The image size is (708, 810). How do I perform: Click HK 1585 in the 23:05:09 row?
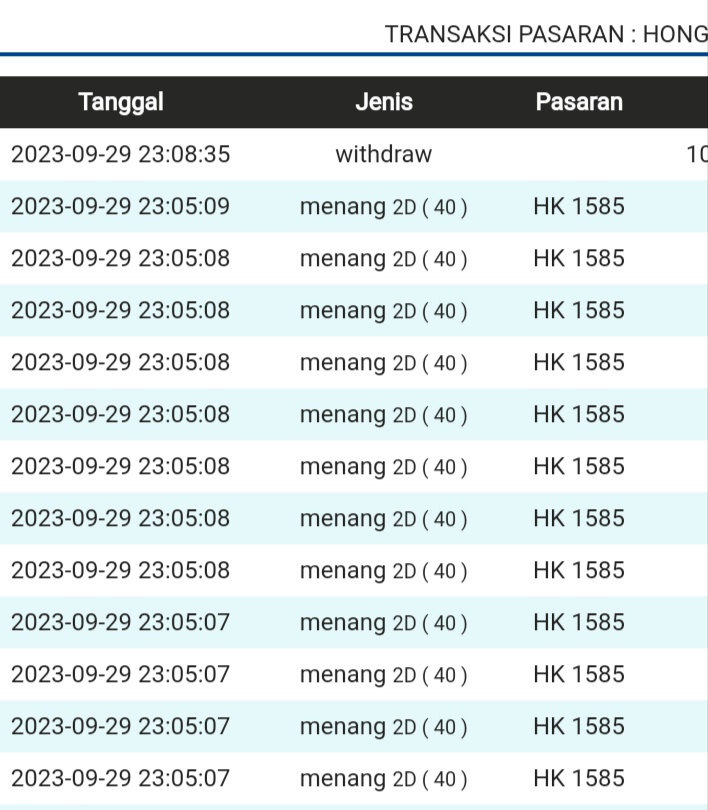[x=579, y=207]
